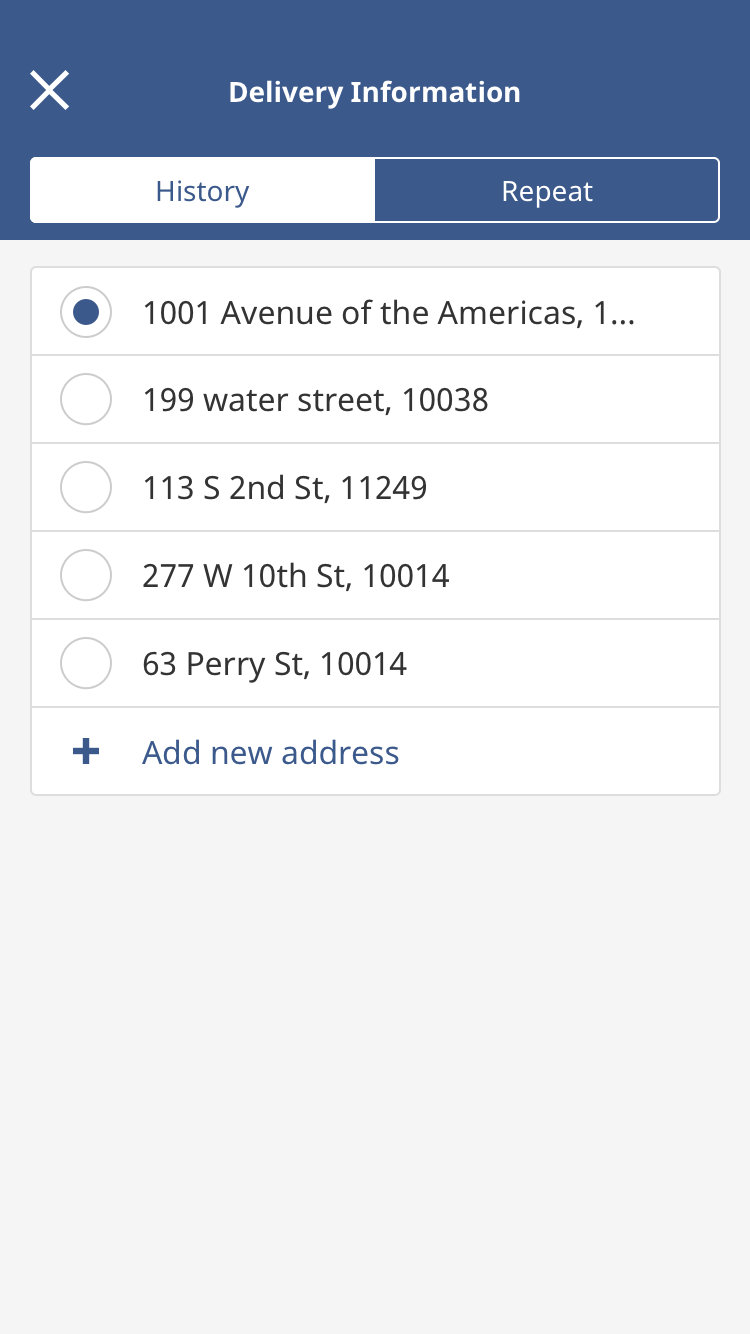
Task: Close the Delivery Information screen with X
Action: click(x=49, y=91)
